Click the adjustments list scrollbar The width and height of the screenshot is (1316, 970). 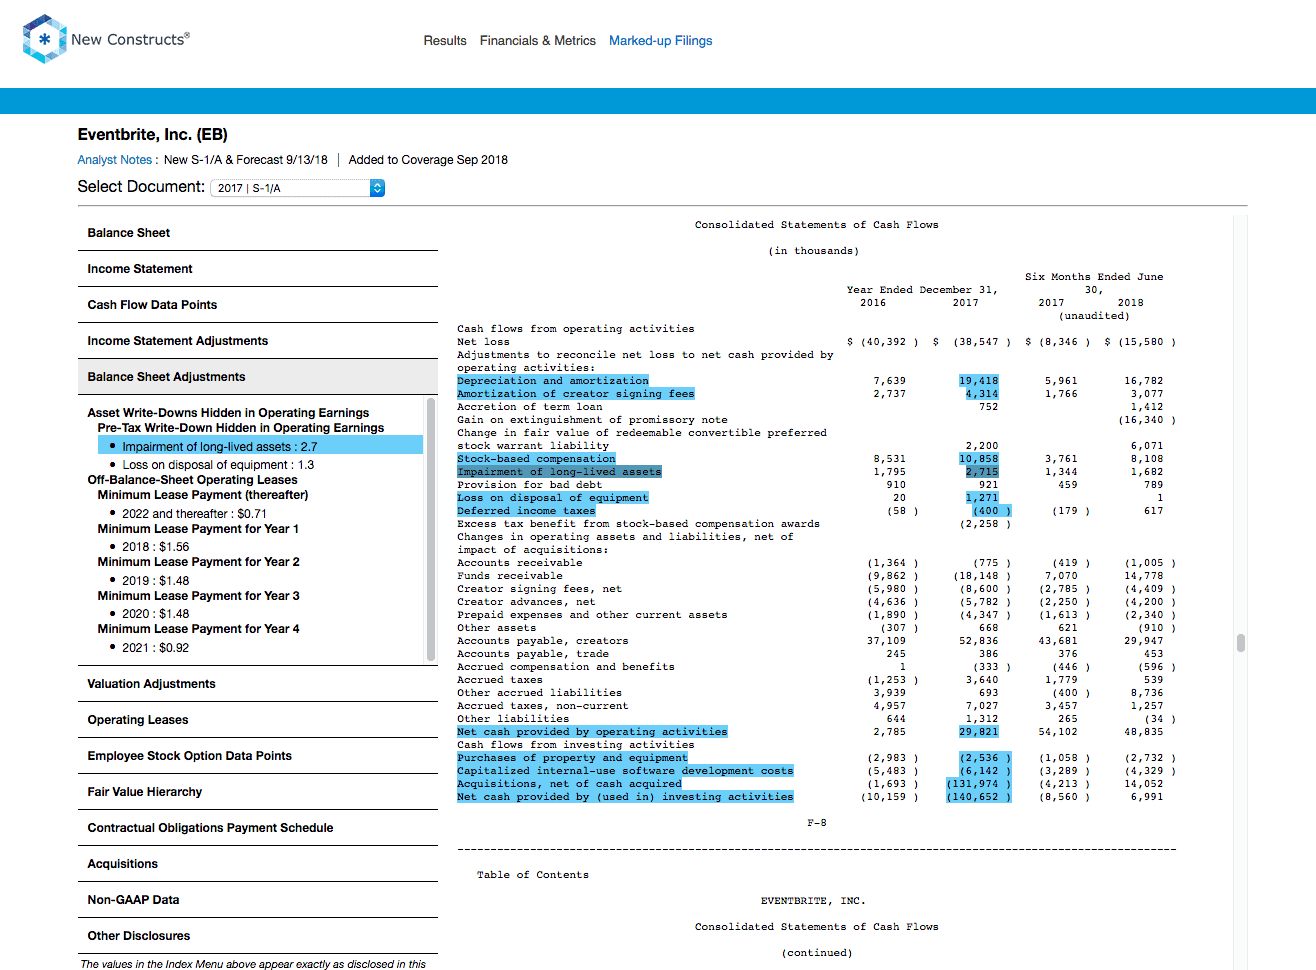click(x=431, y=529)
